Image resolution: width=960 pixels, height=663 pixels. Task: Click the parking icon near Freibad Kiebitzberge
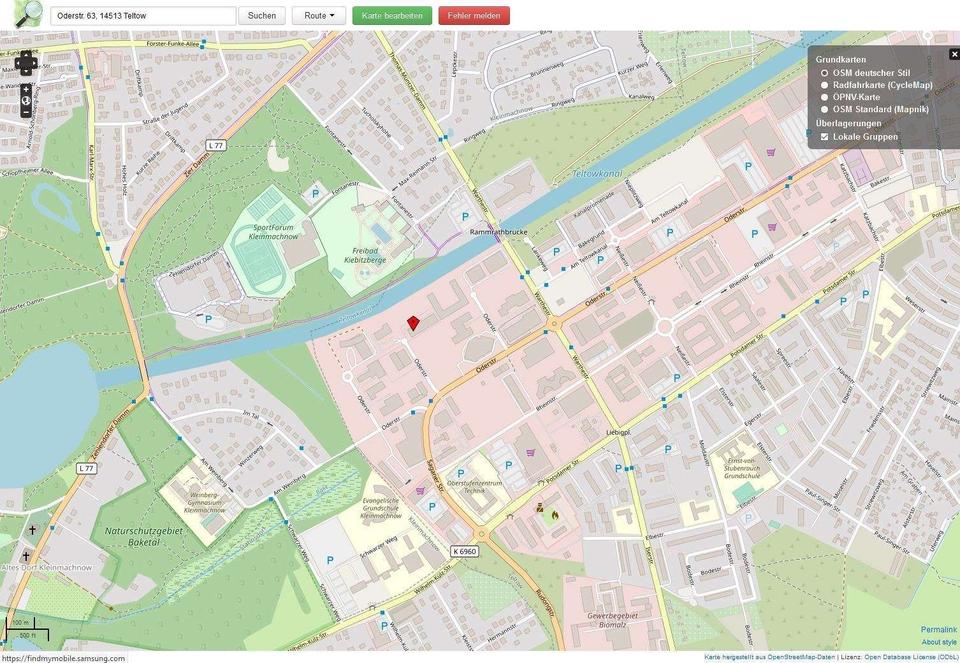[316, 194]
